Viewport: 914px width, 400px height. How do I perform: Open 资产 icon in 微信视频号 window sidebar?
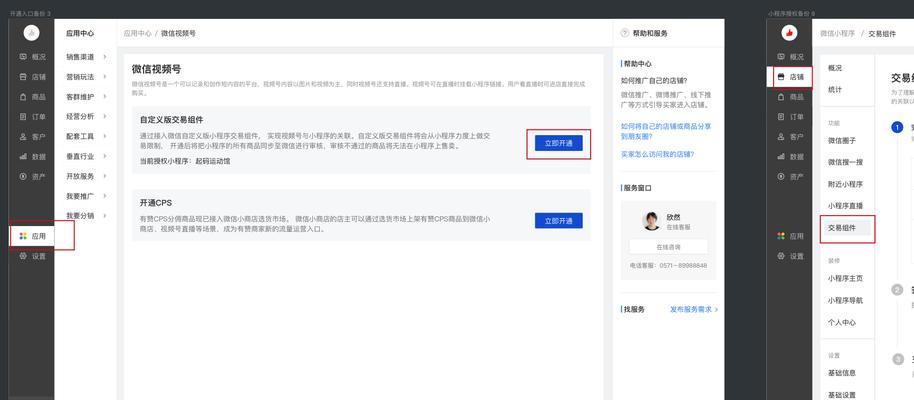coord(23,176)
